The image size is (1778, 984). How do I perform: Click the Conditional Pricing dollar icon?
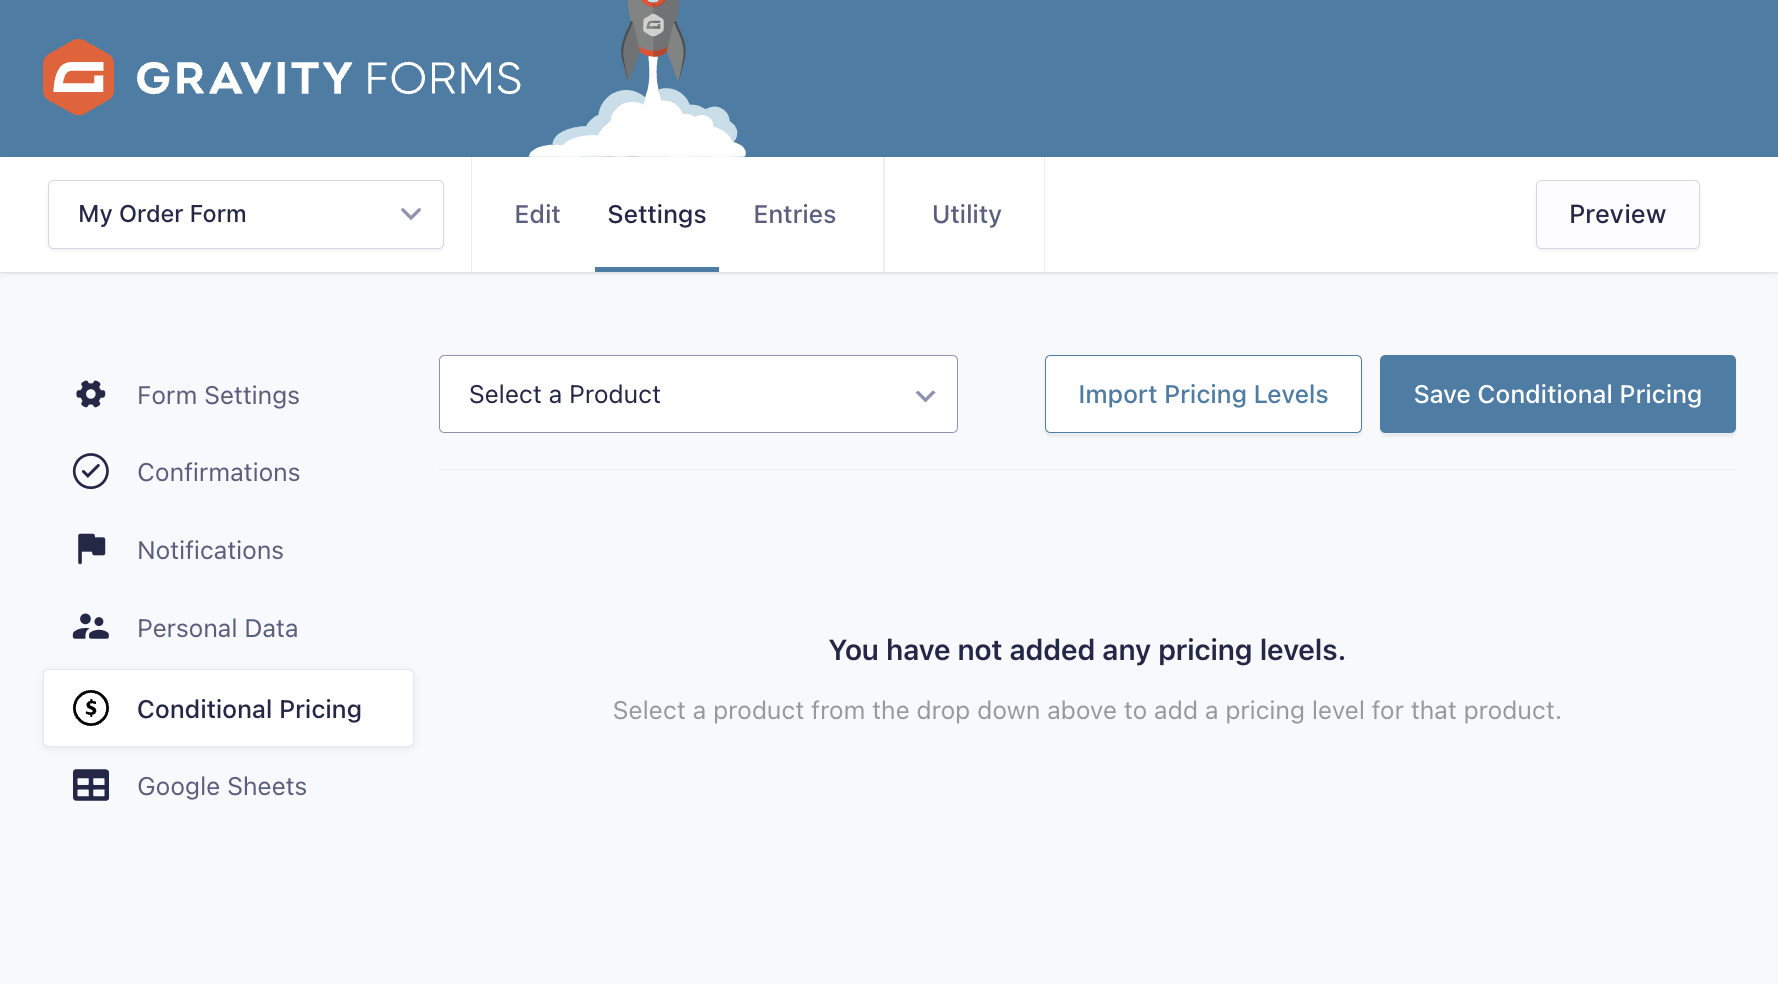(91, 708)
